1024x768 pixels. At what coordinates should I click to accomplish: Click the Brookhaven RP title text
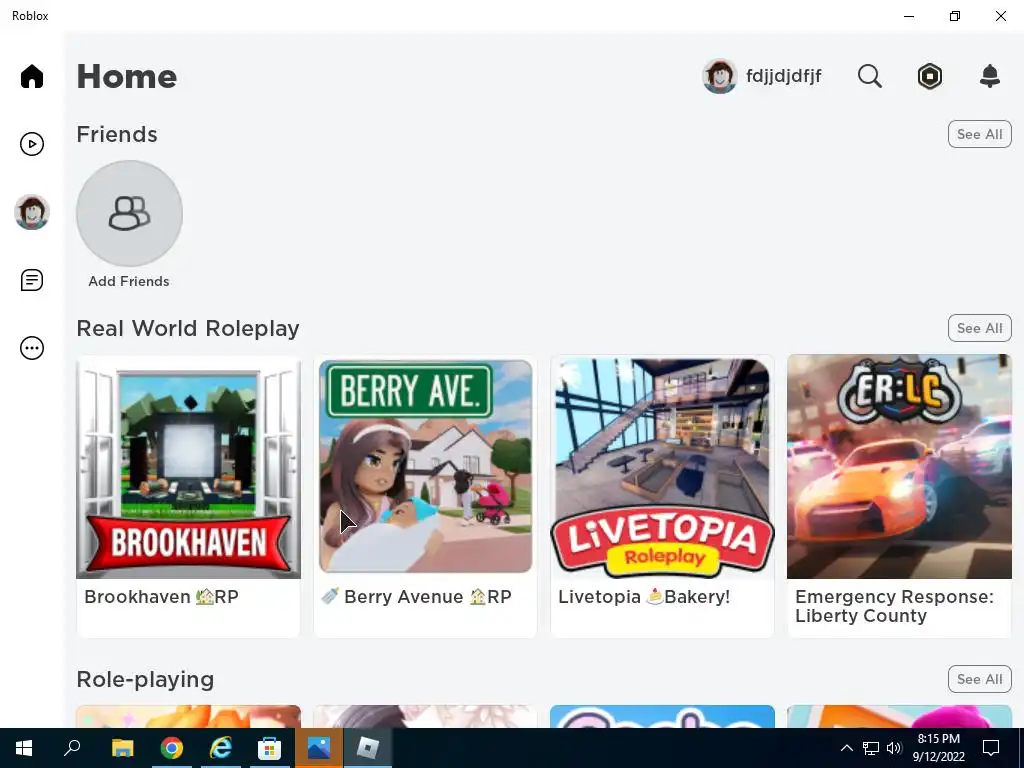coord(161,597)
